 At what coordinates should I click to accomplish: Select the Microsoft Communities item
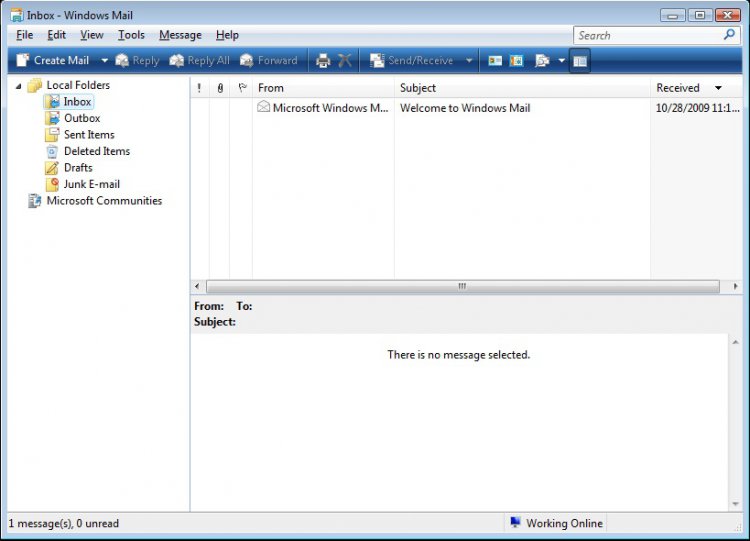104,201
